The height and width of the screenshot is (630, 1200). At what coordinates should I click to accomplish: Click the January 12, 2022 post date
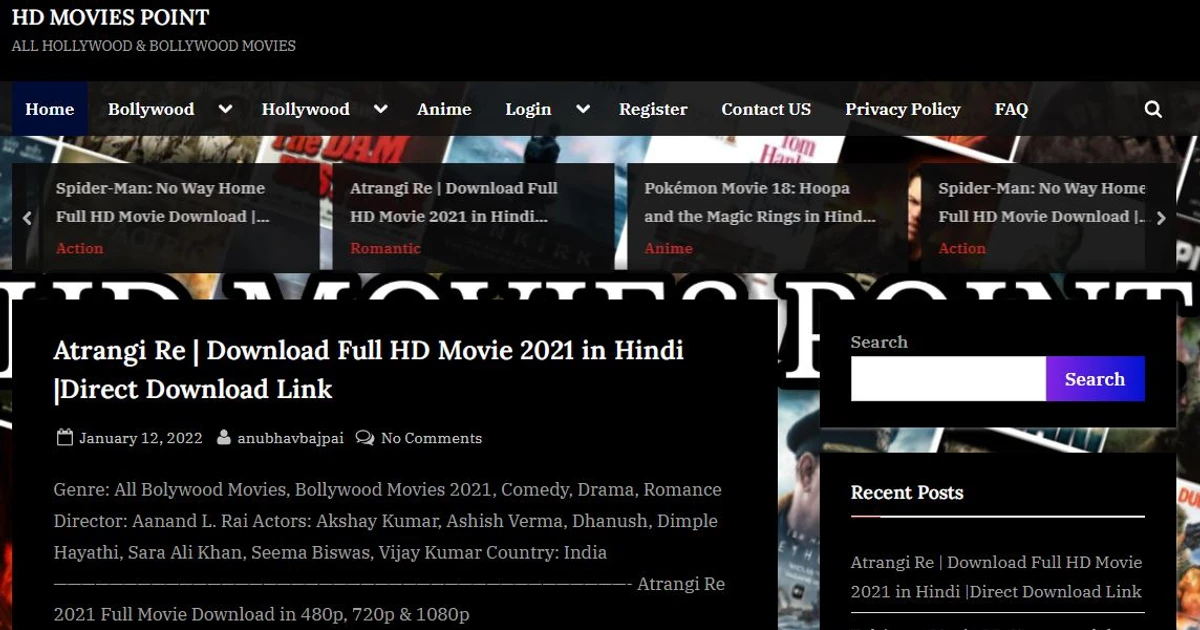pos(140,438)
